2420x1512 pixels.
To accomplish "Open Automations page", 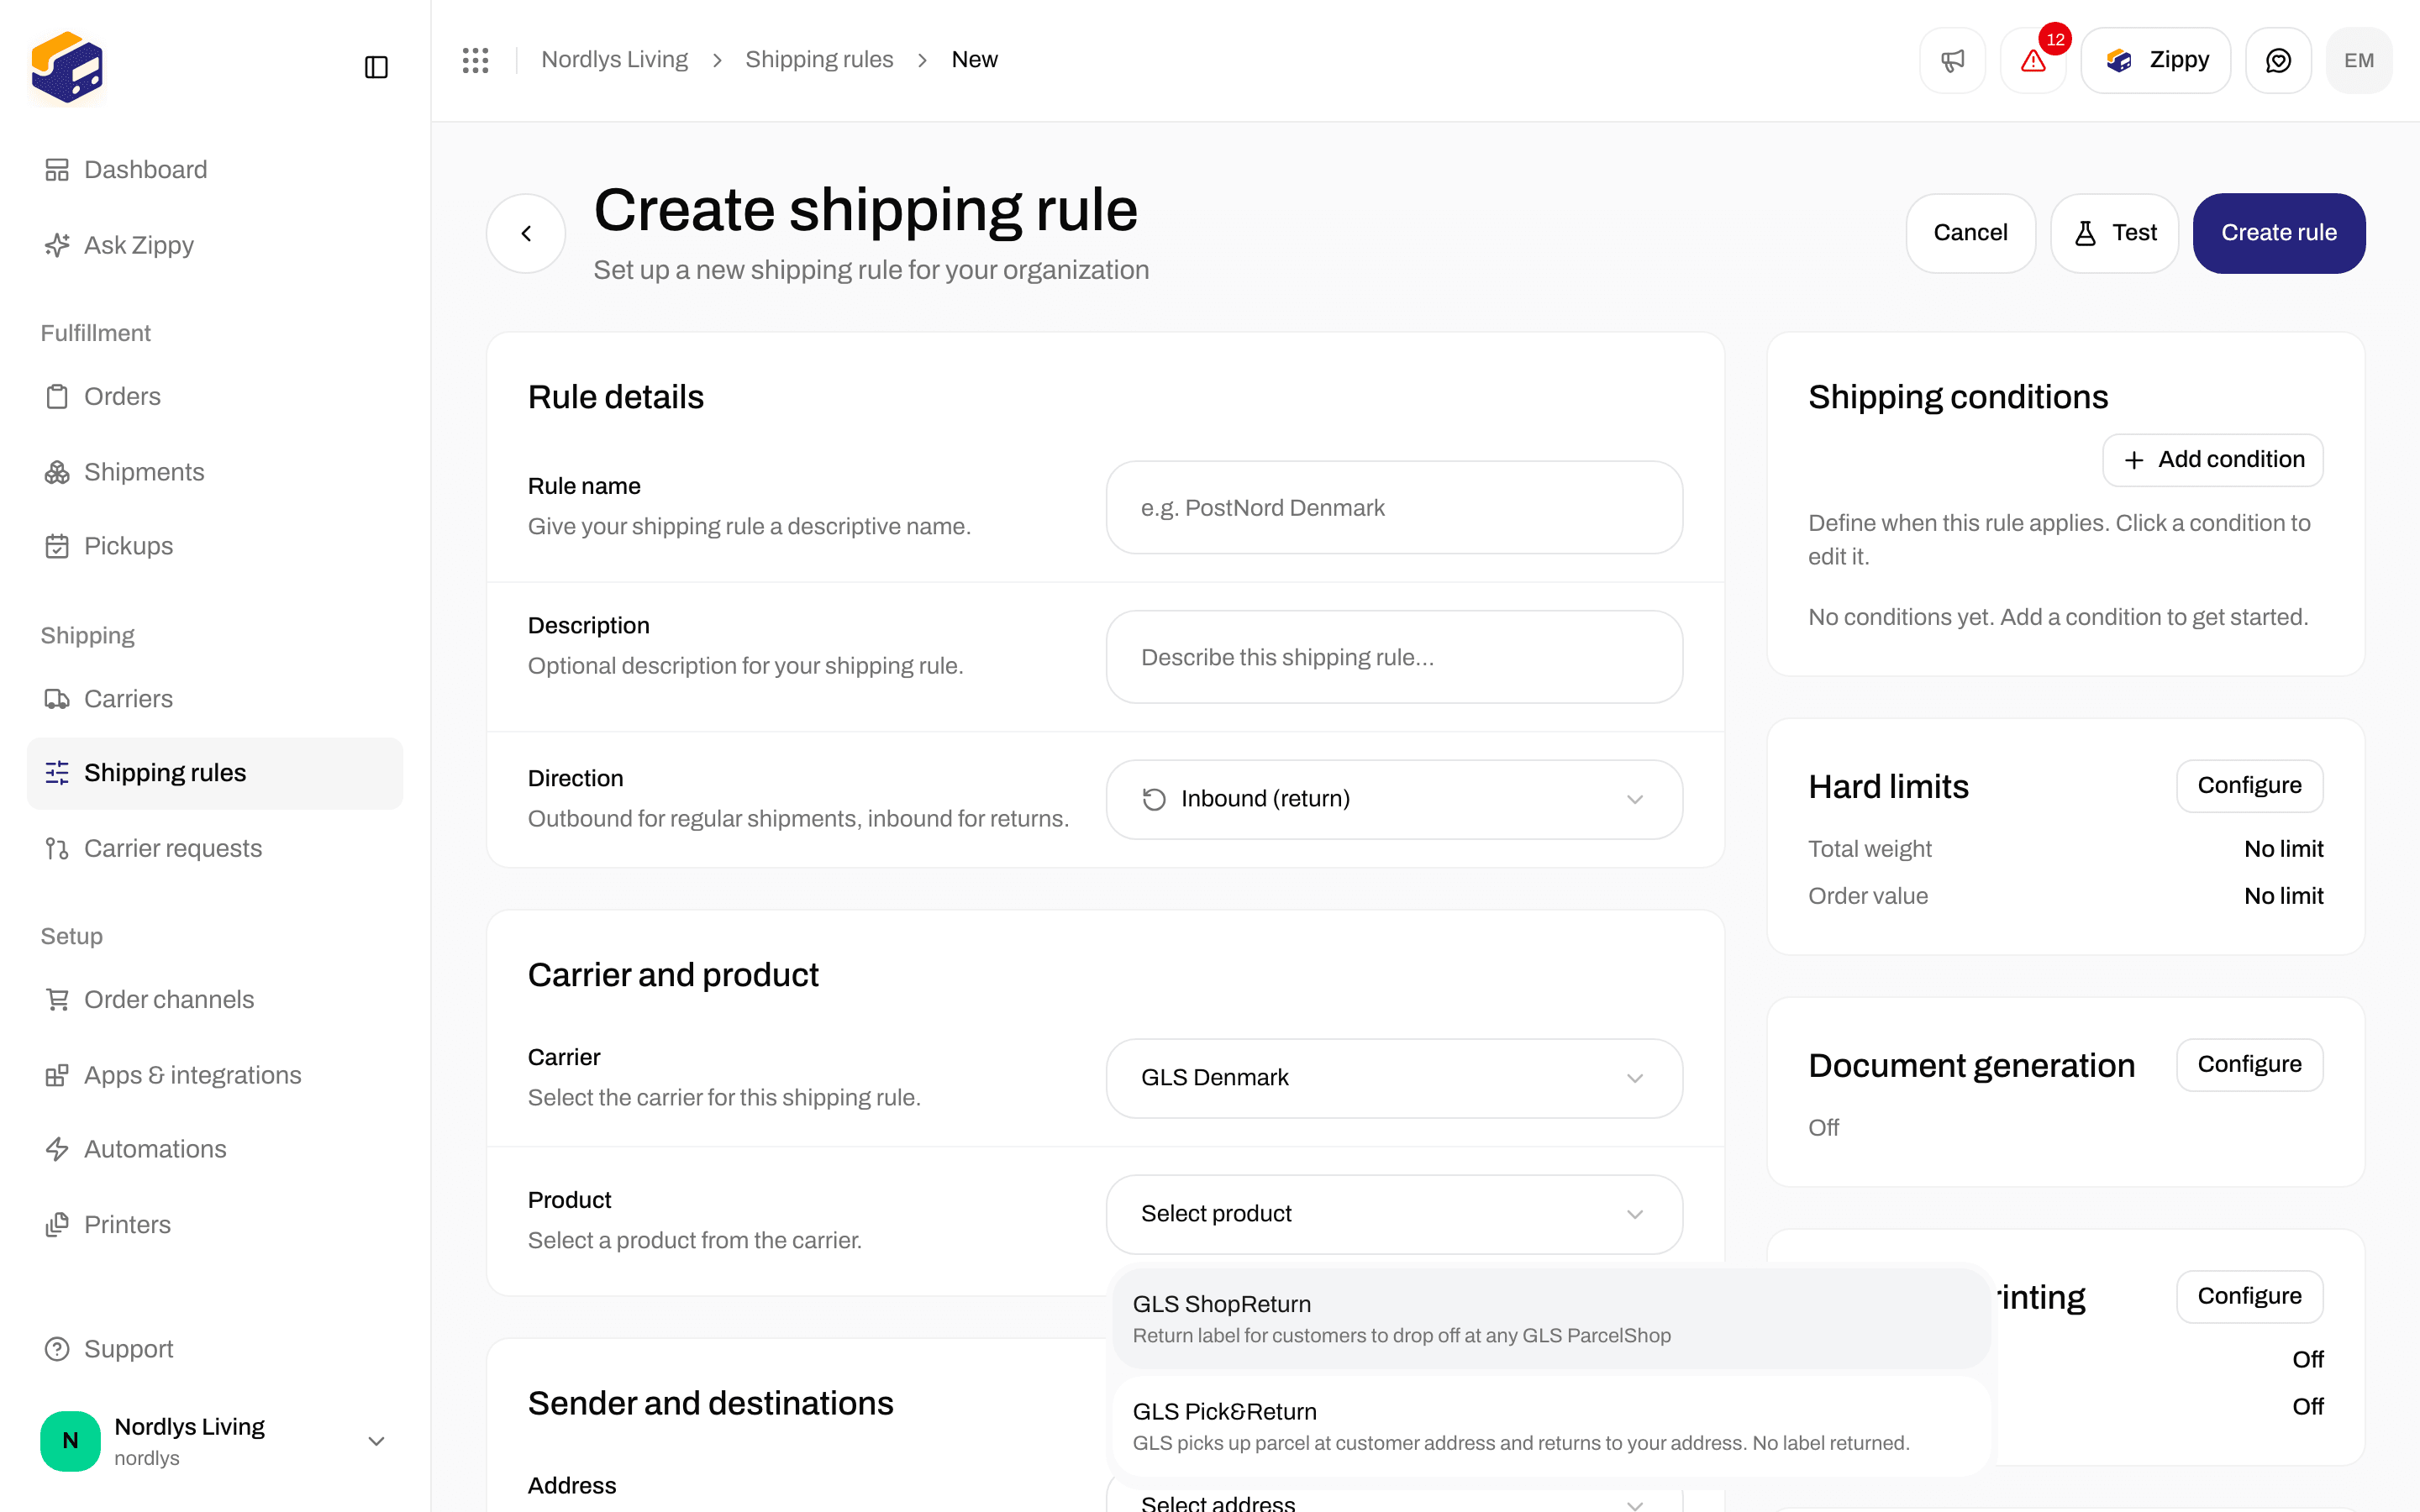I will click(215, 1149).
